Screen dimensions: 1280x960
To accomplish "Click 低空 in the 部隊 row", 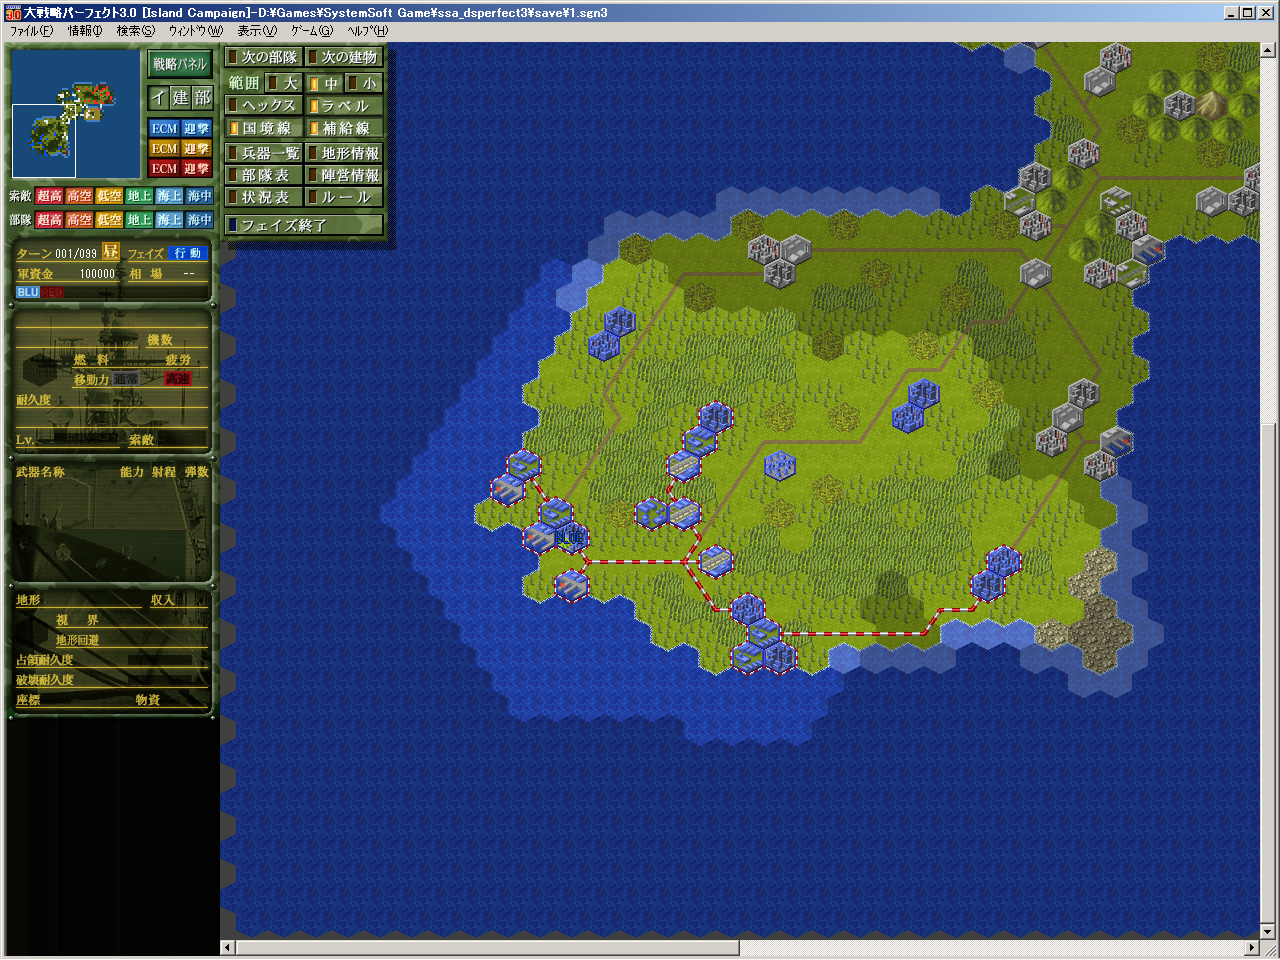I will click(x=110, y=219).
